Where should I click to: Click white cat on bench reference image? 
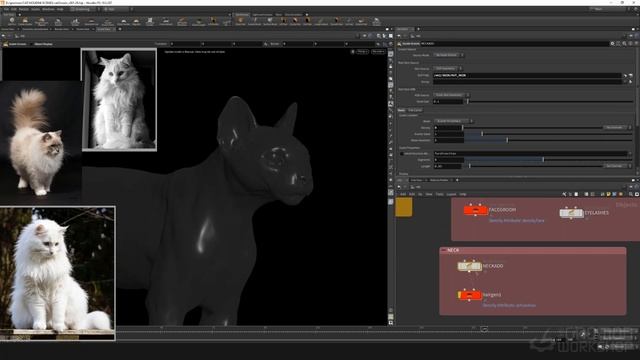click(58, 273)
